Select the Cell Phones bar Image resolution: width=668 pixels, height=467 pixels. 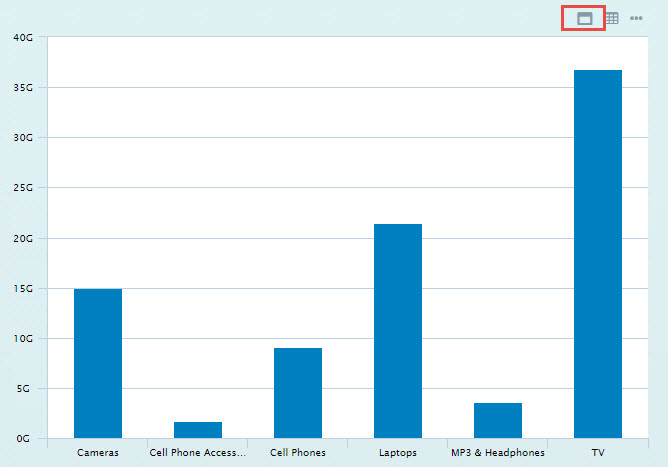[298, 392]
